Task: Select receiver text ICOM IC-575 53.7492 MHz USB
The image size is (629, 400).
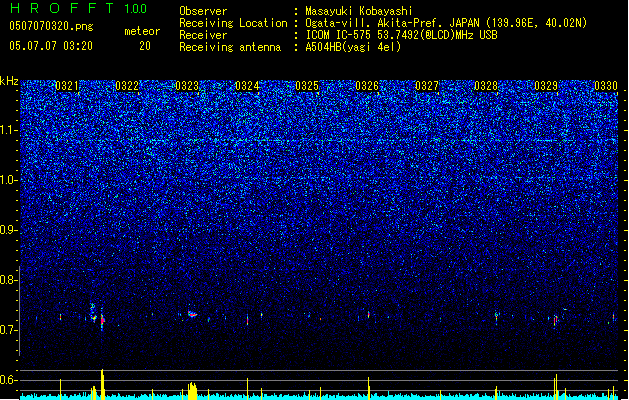Action: (402, 35)
